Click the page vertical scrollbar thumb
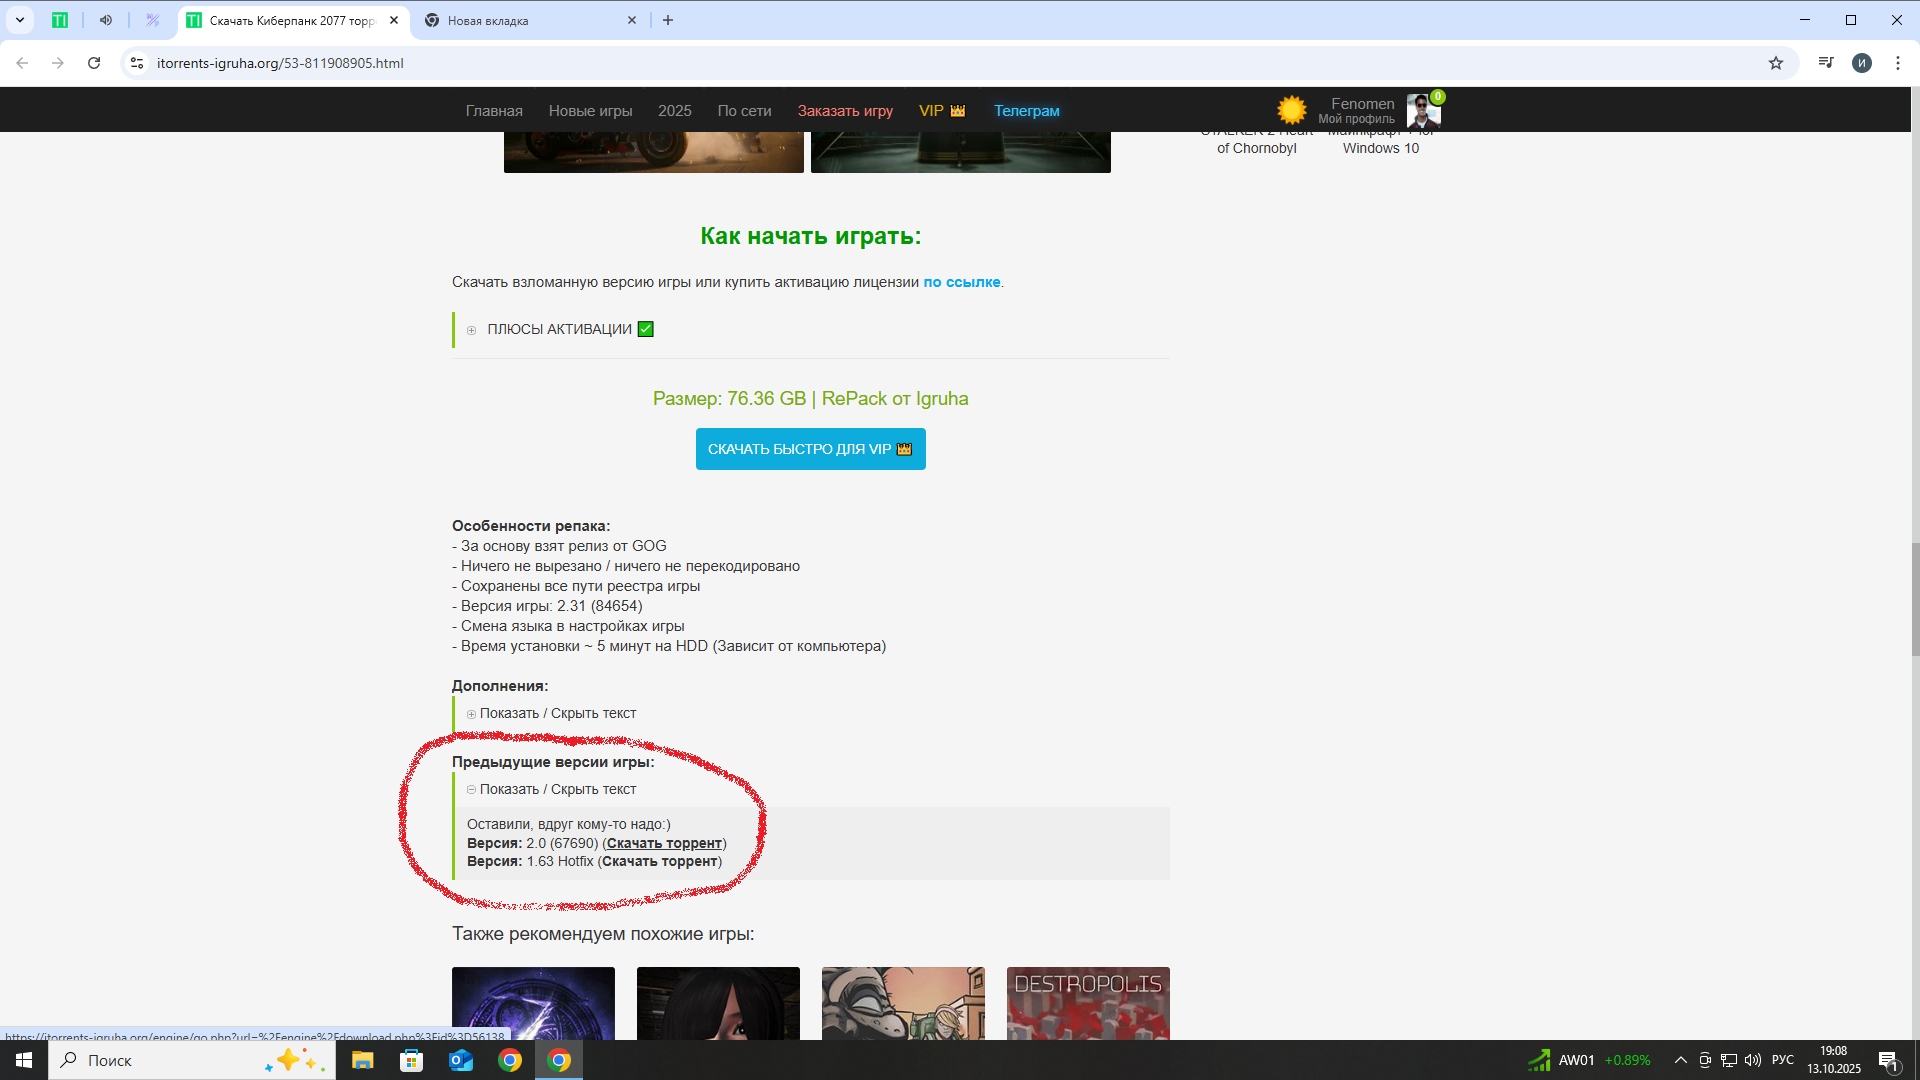The image size is (1920, 1080). (1914, 600)
